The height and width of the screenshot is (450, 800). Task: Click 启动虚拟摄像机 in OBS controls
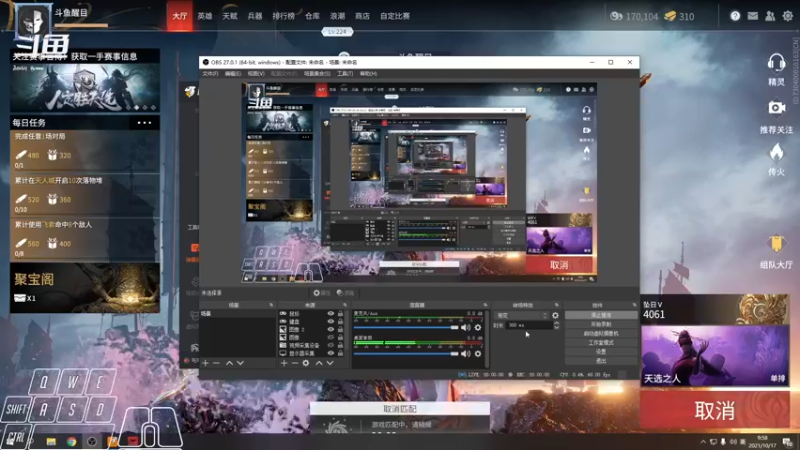(601, 334)
